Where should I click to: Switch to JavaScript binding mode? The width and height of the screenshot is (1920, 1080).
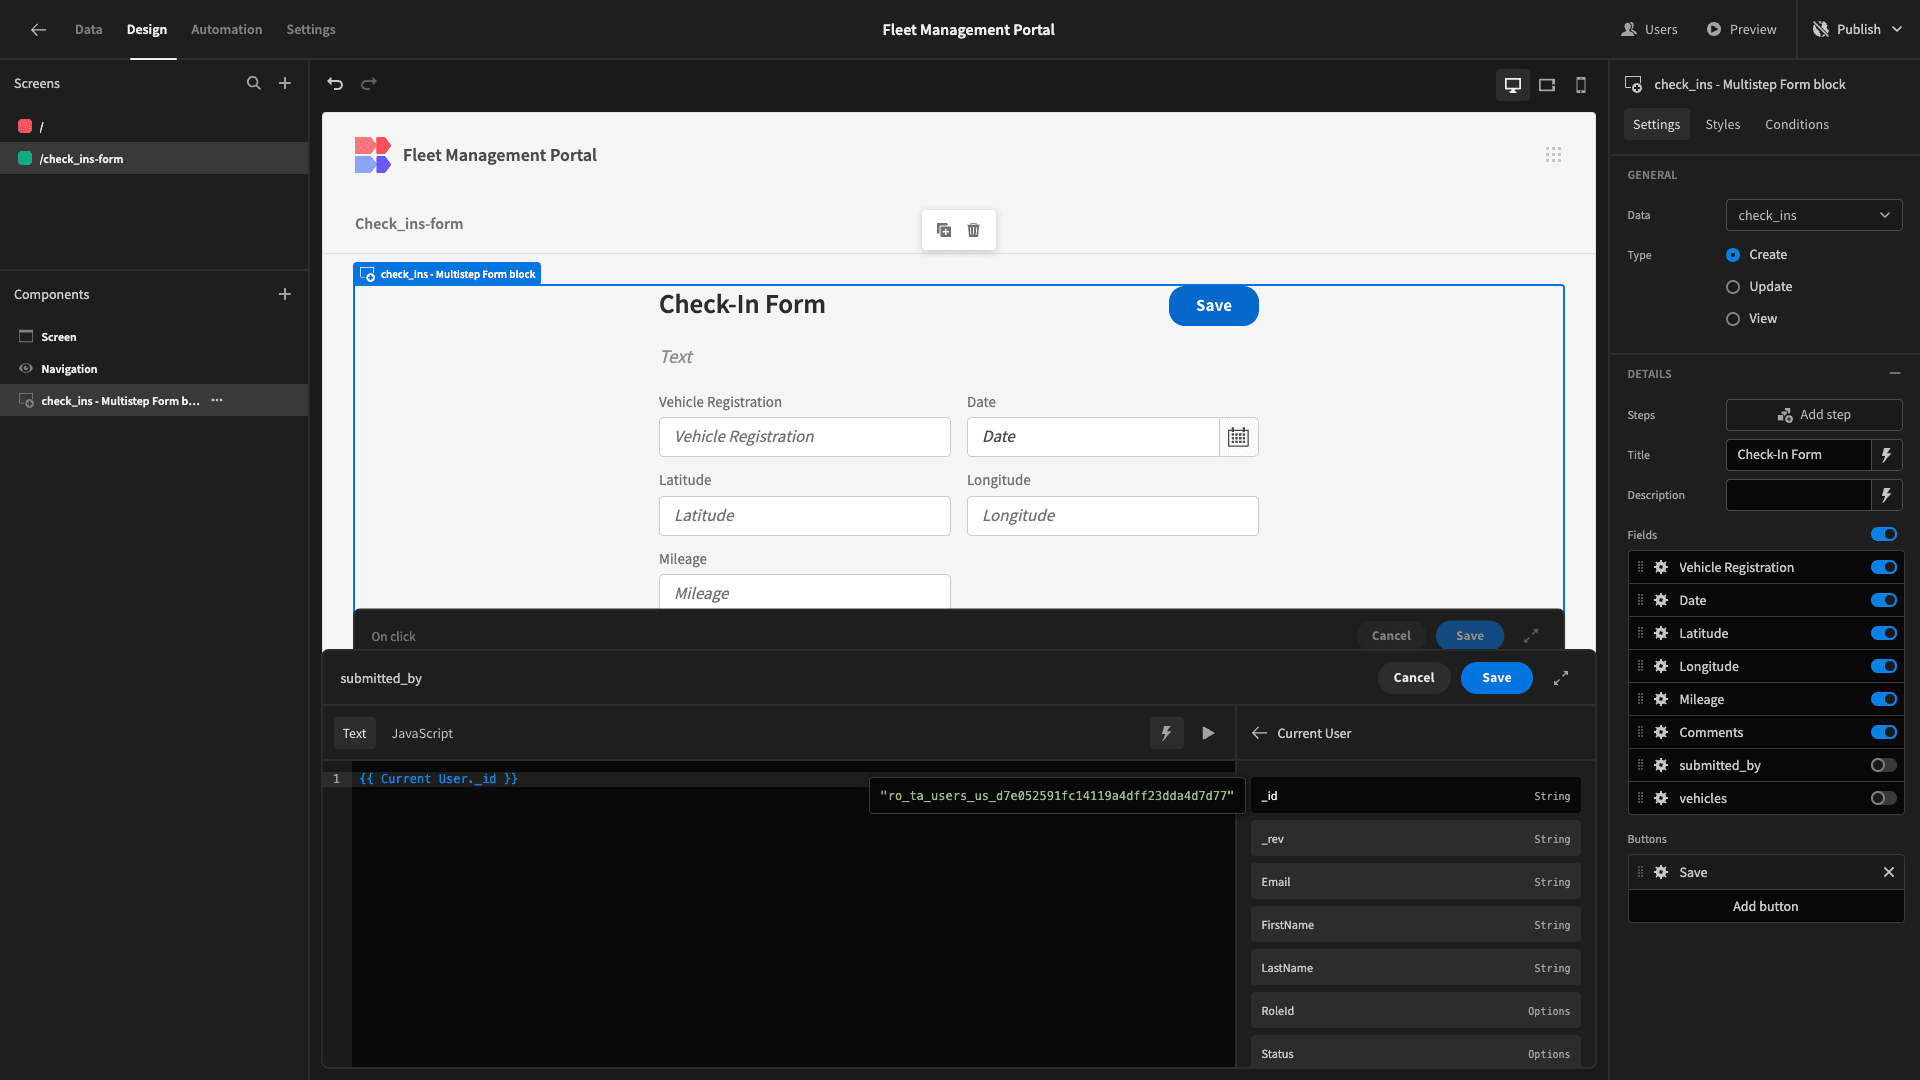(x=422, y=733)
